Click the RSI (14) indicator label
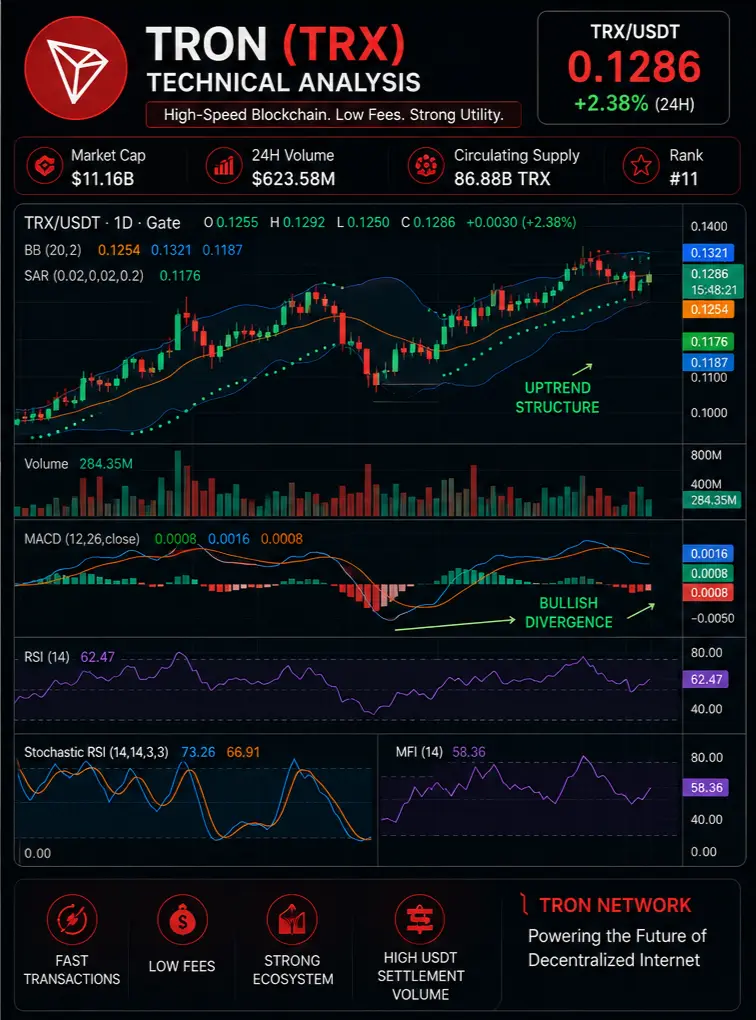756x1020 pixels. [46, 657]
